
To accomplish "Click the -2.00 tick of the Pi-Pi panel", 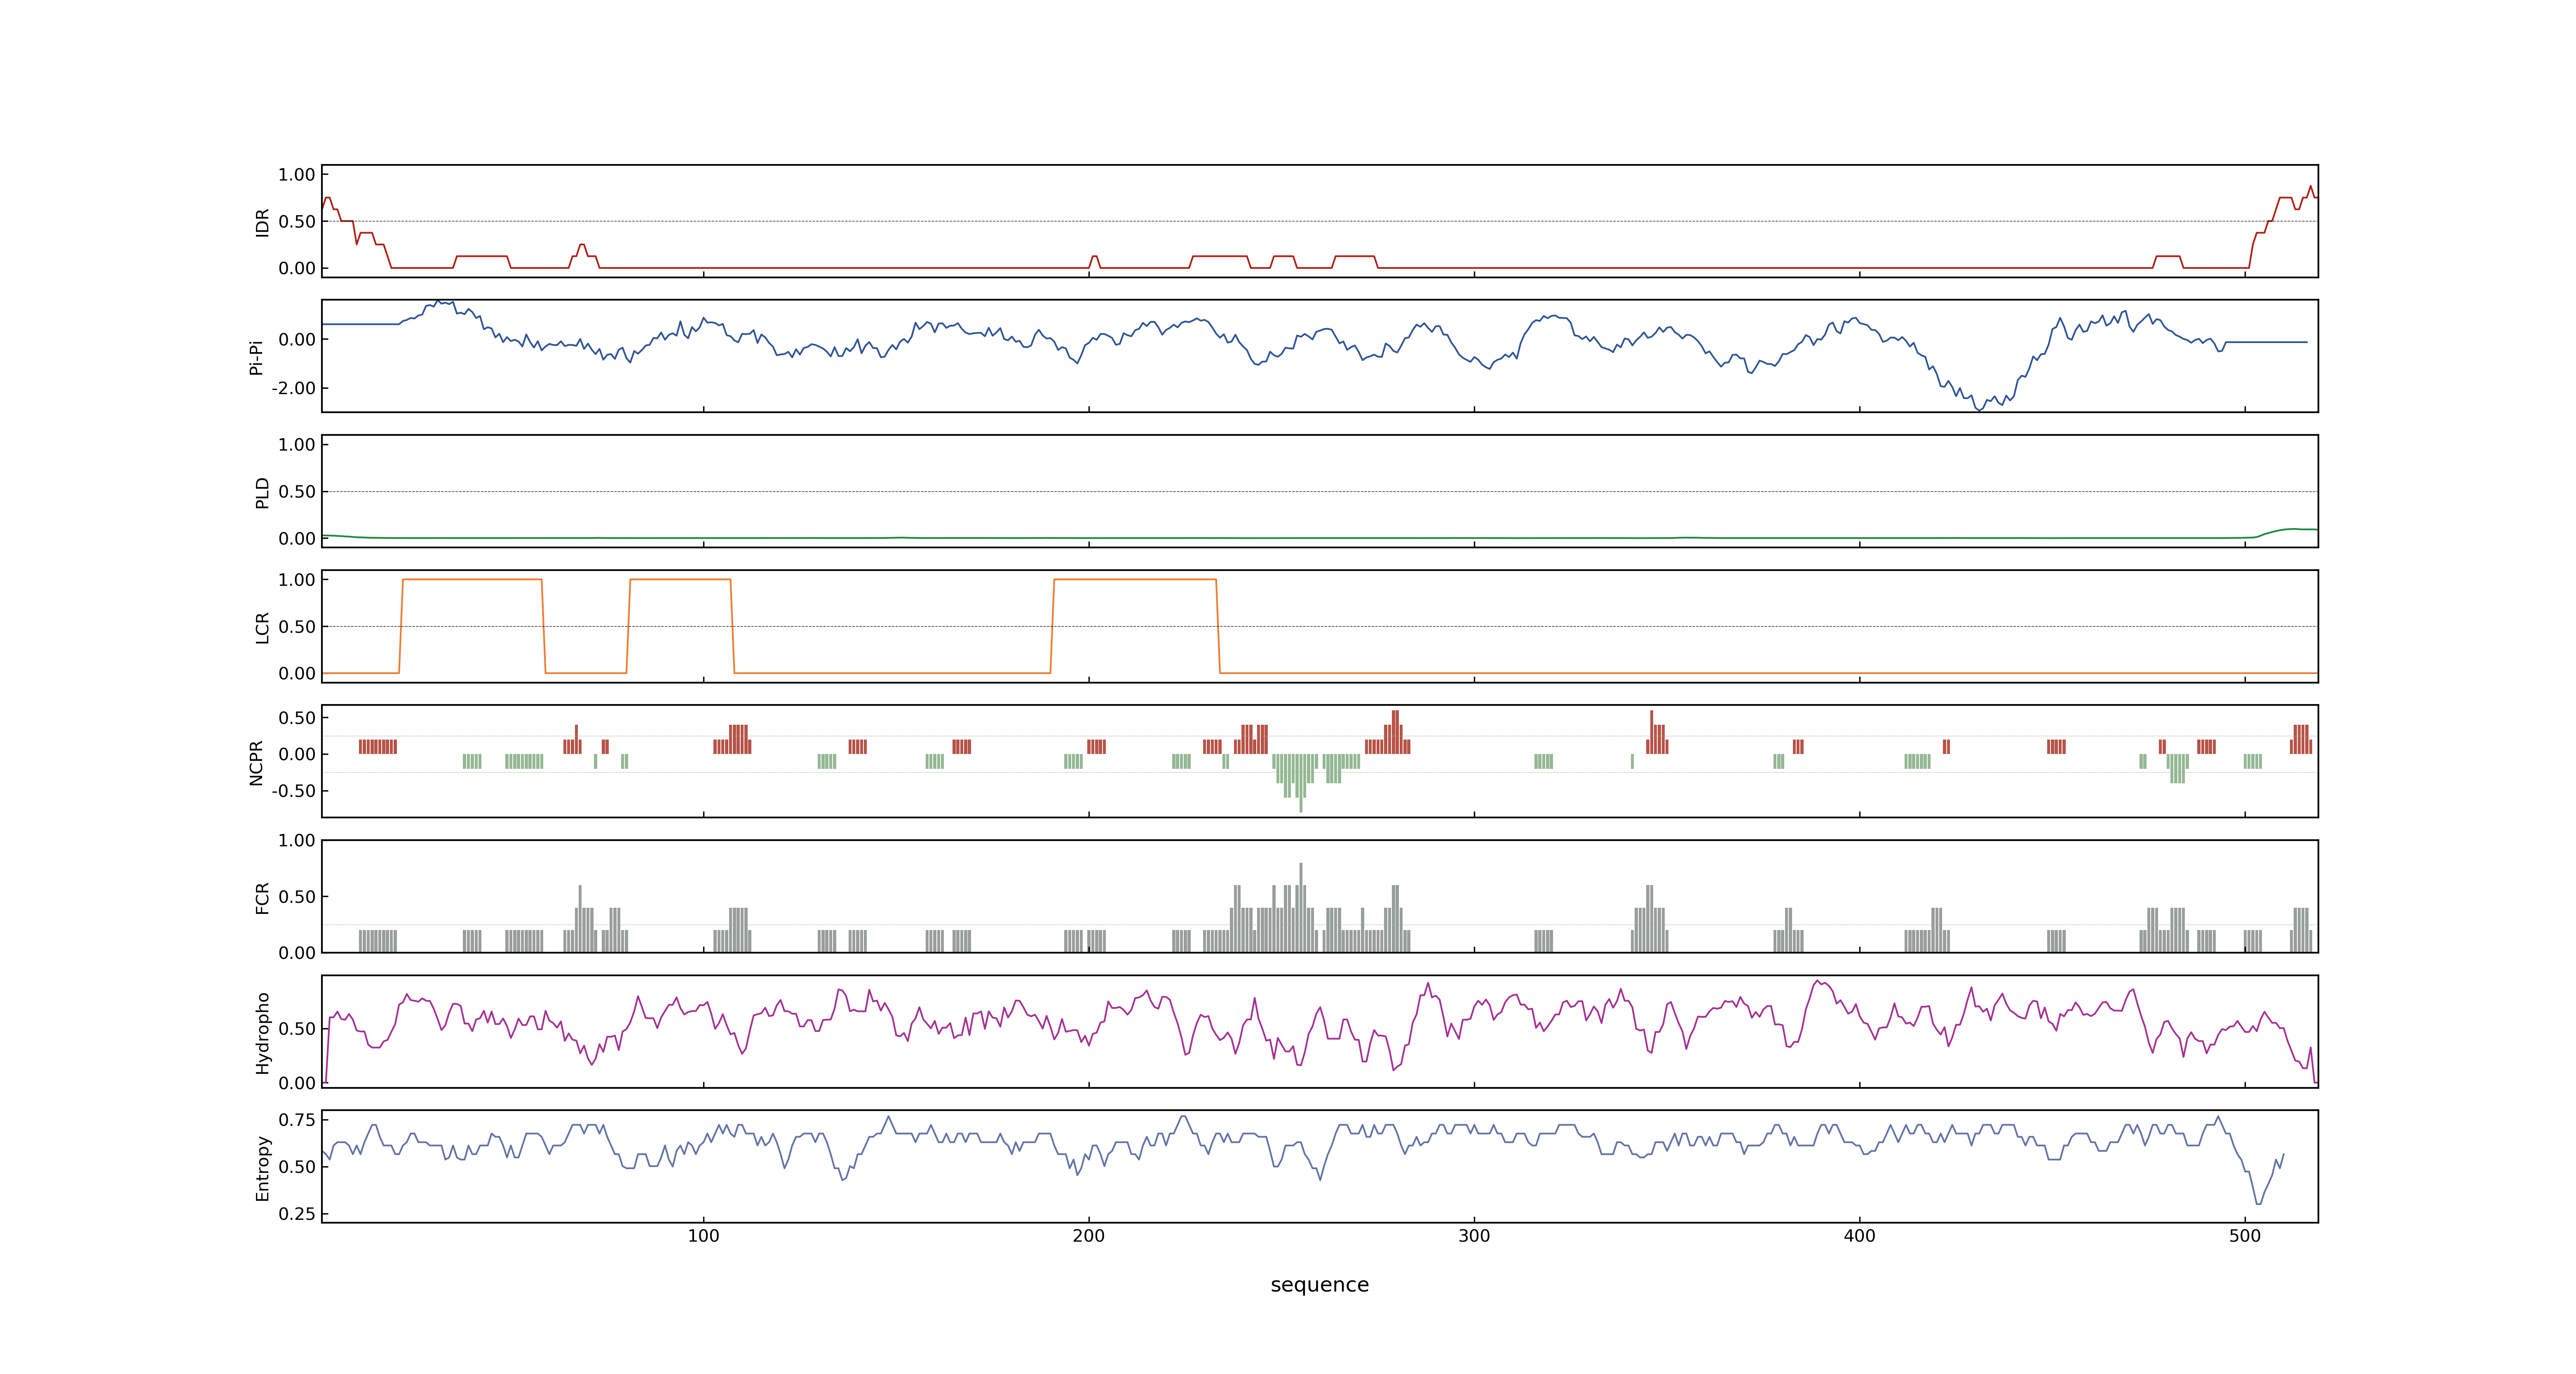I will (293, 388).
